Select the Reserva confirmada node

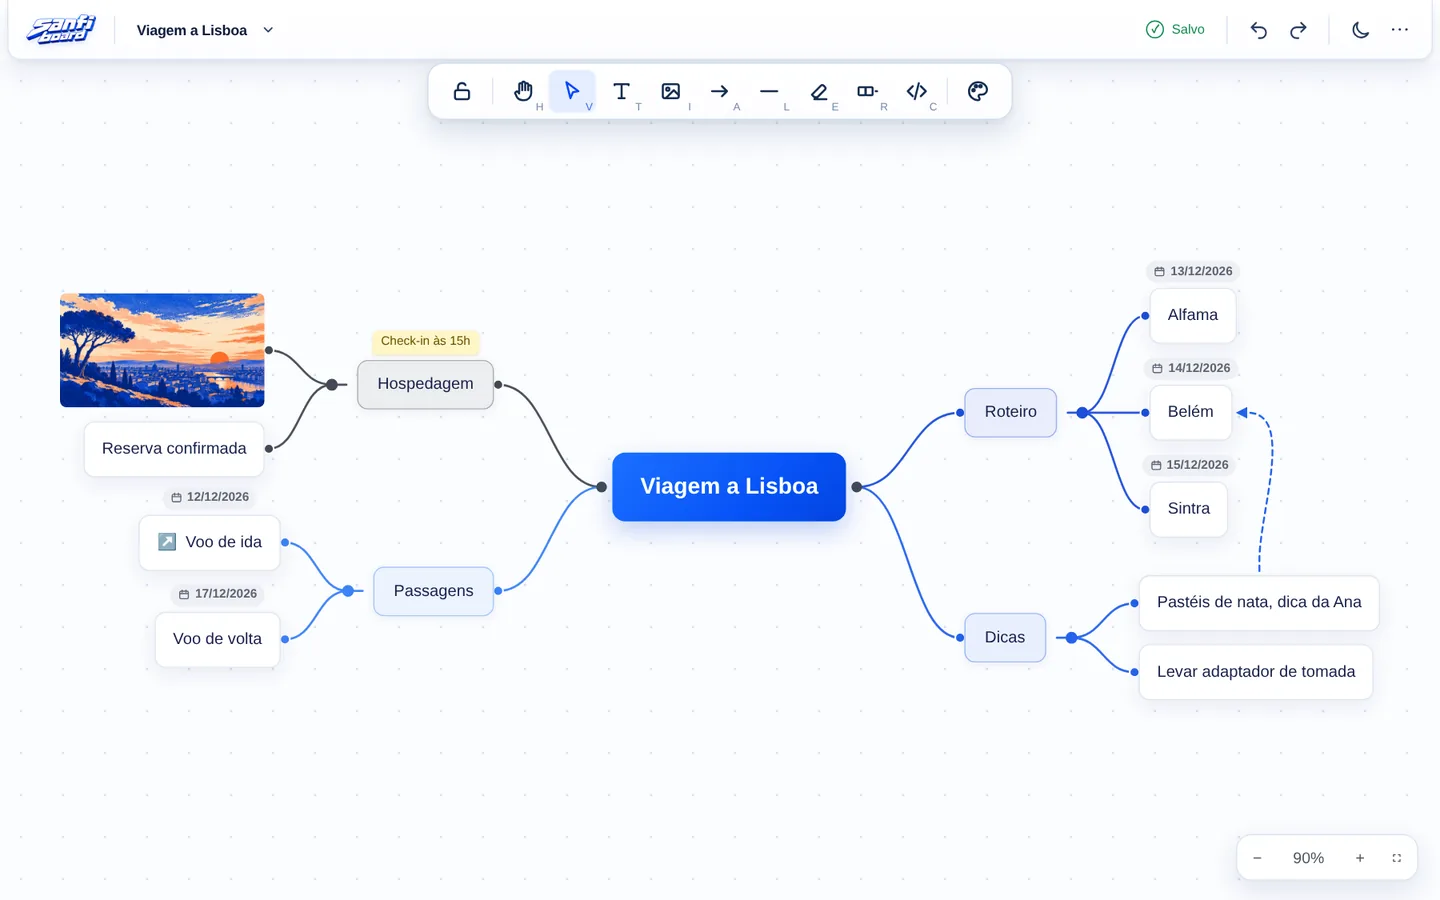(x=174, y=449)
